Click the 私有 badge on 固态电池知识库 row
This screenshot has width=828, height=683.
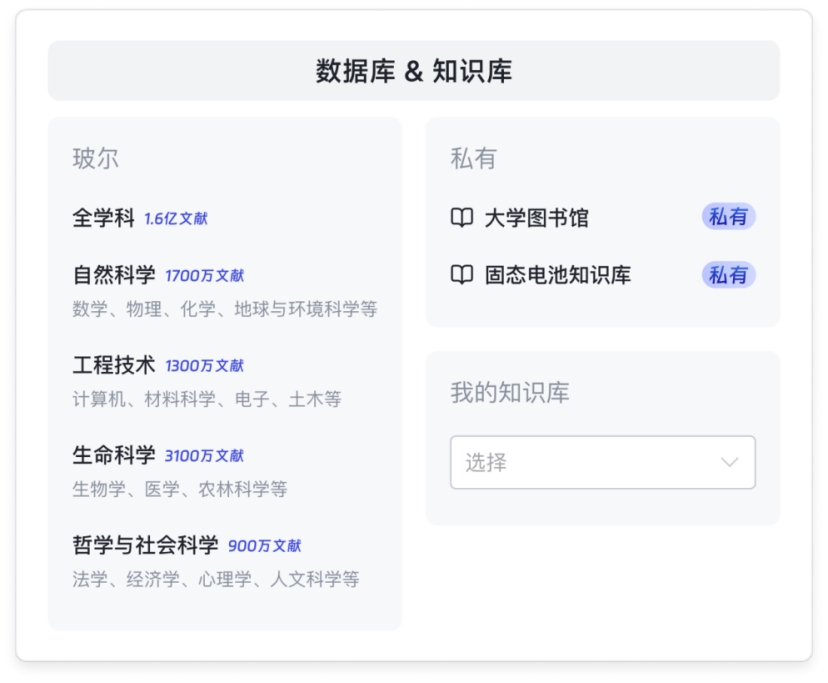pyautogui.click(x=728, y=275)
